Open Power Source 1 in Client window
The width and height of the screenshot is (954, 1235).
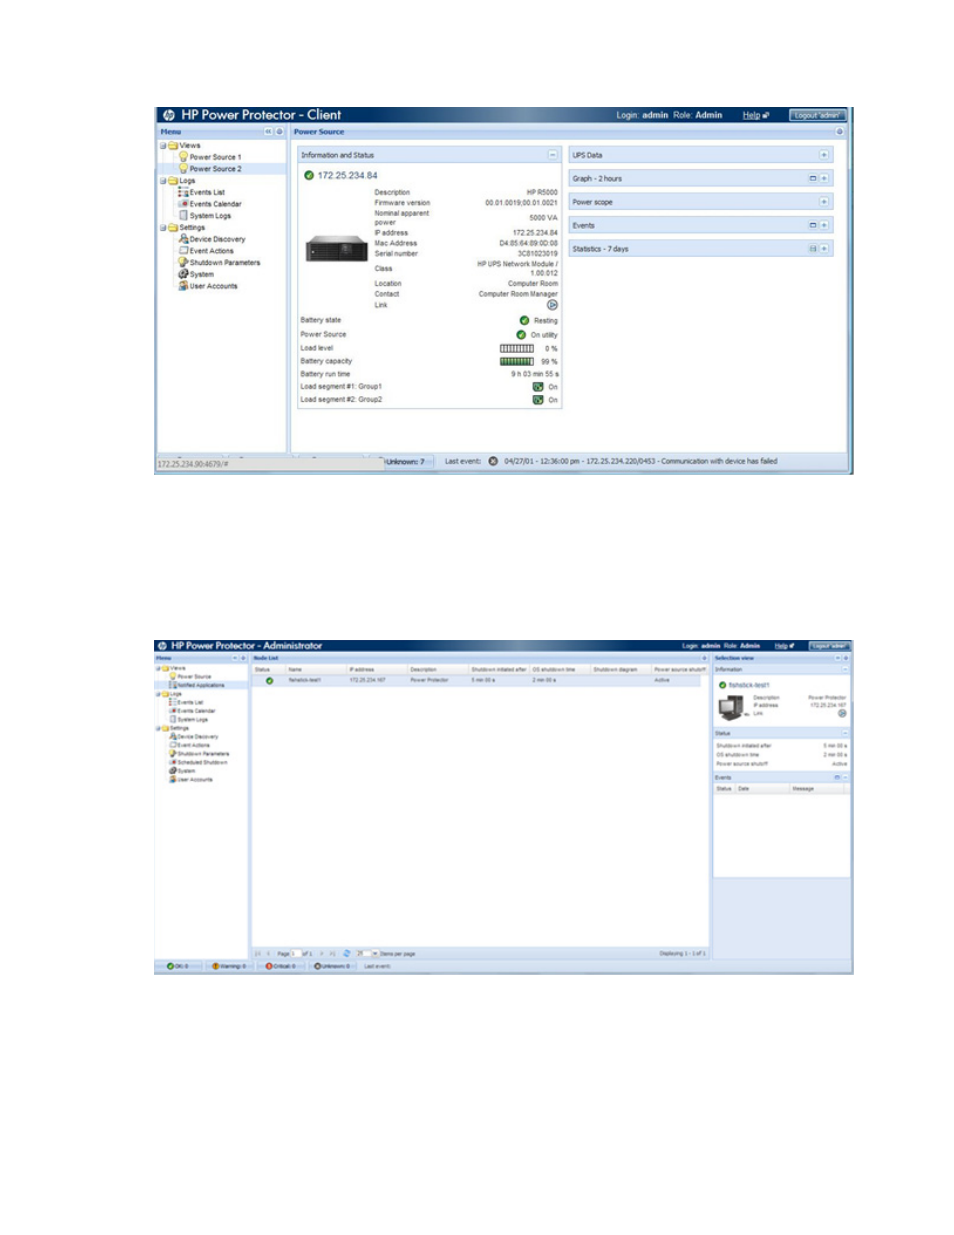tap(215, 157)
